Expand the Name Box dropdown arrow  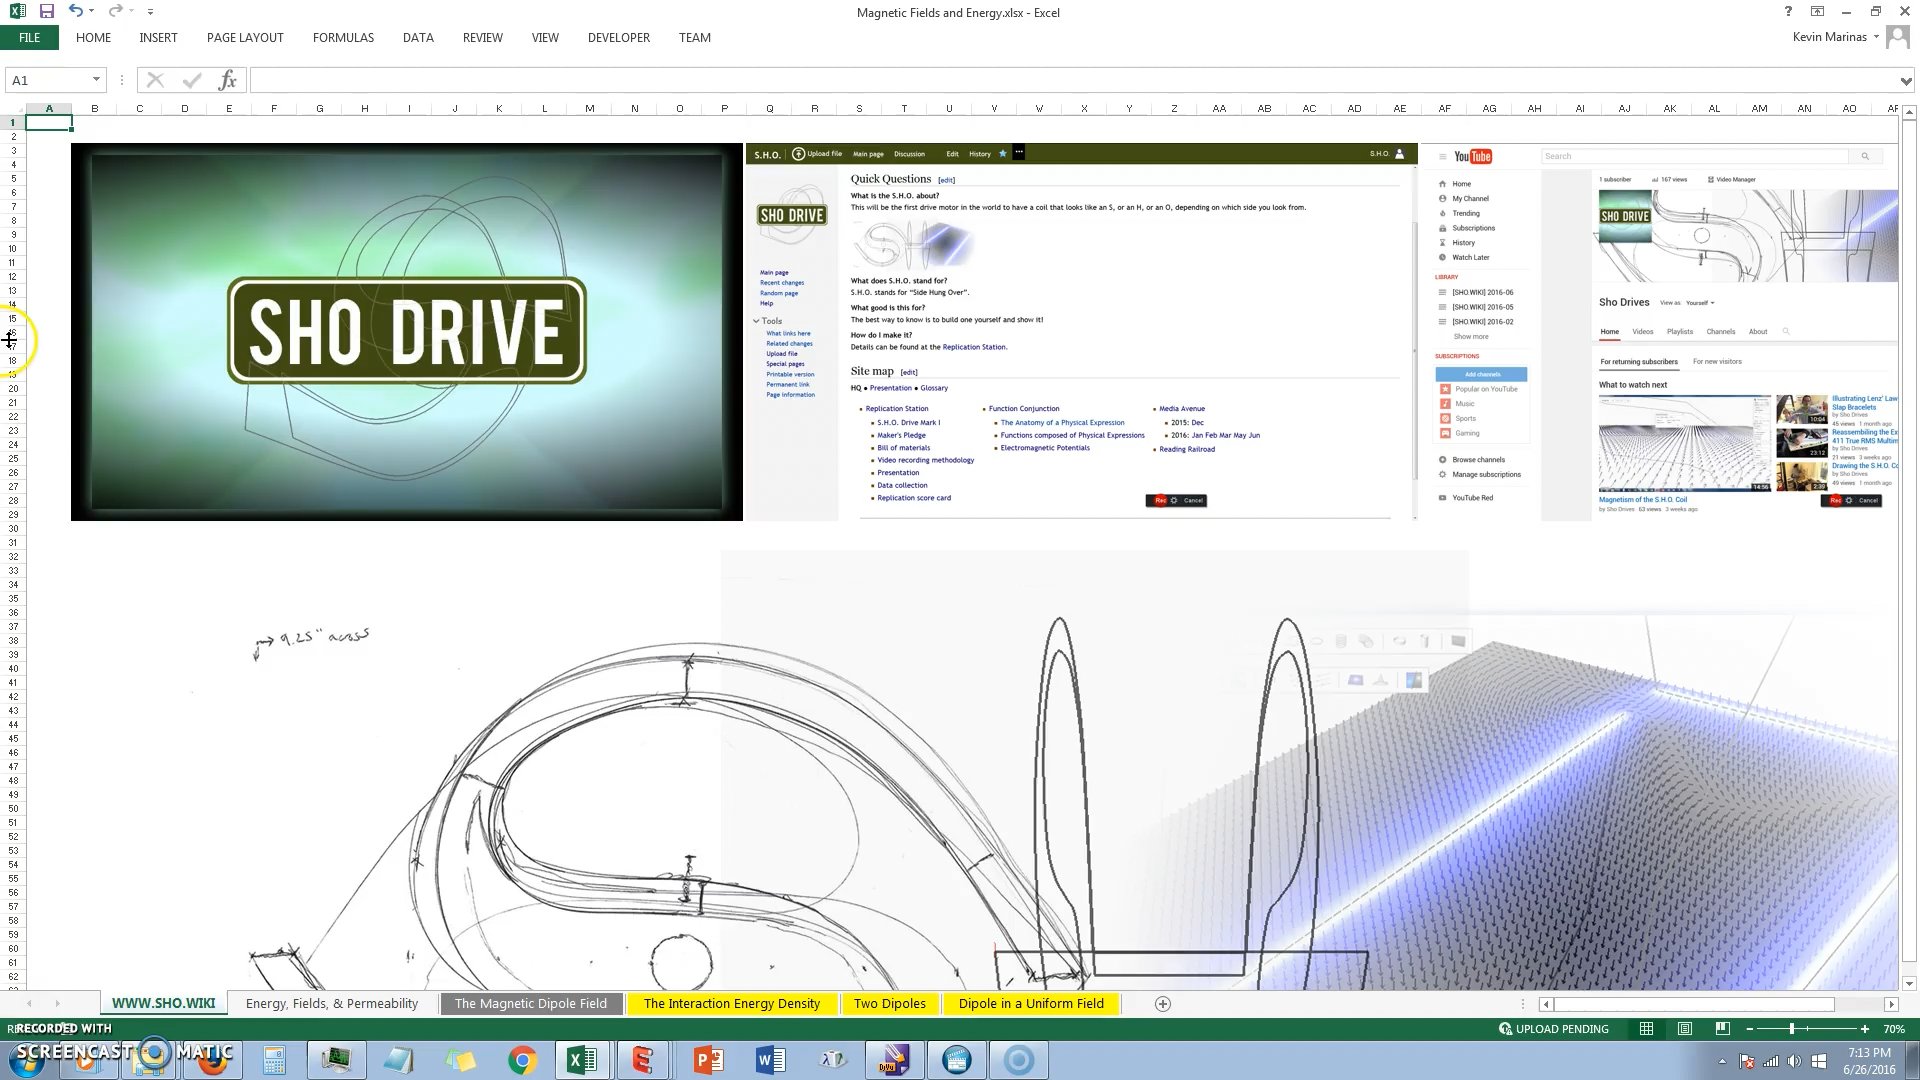click(x=96, y=80)
